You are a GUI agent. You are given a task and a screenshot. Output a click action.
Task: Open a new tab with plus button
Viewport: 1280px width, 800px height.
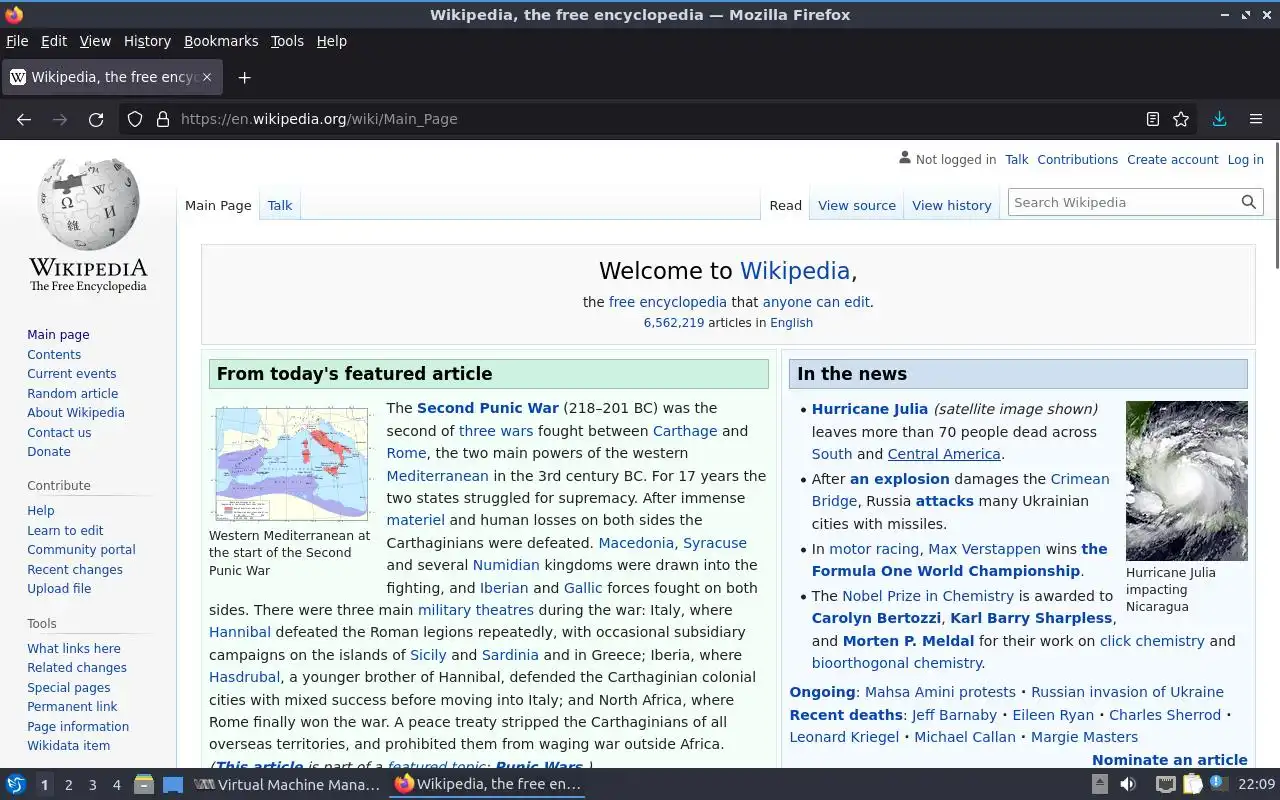244,77
